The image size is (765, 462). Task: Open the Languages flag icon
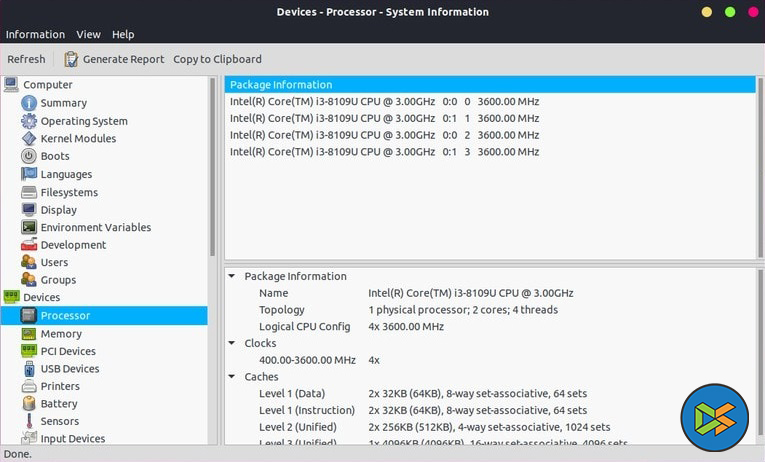[29, 174]
